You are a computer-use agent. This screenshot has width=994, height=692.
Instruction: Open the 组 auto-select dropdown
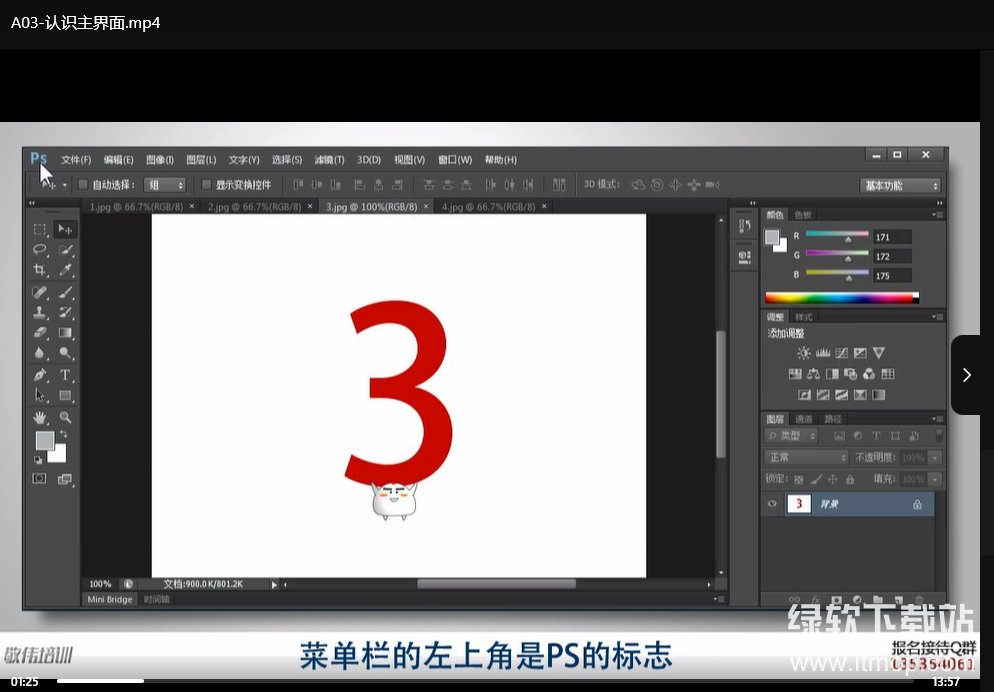tap(165, 185)
